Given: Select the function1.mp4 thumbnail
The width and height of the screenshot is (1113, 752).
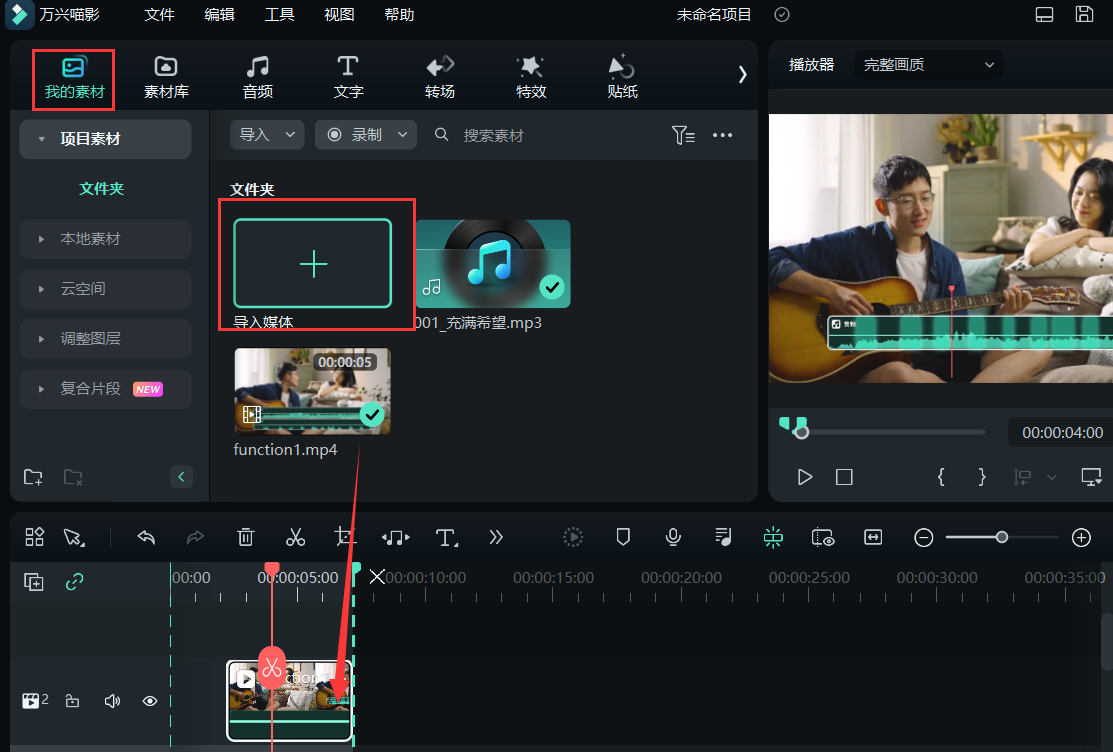Looking at the screenshot, I should (x=312, y=390).
